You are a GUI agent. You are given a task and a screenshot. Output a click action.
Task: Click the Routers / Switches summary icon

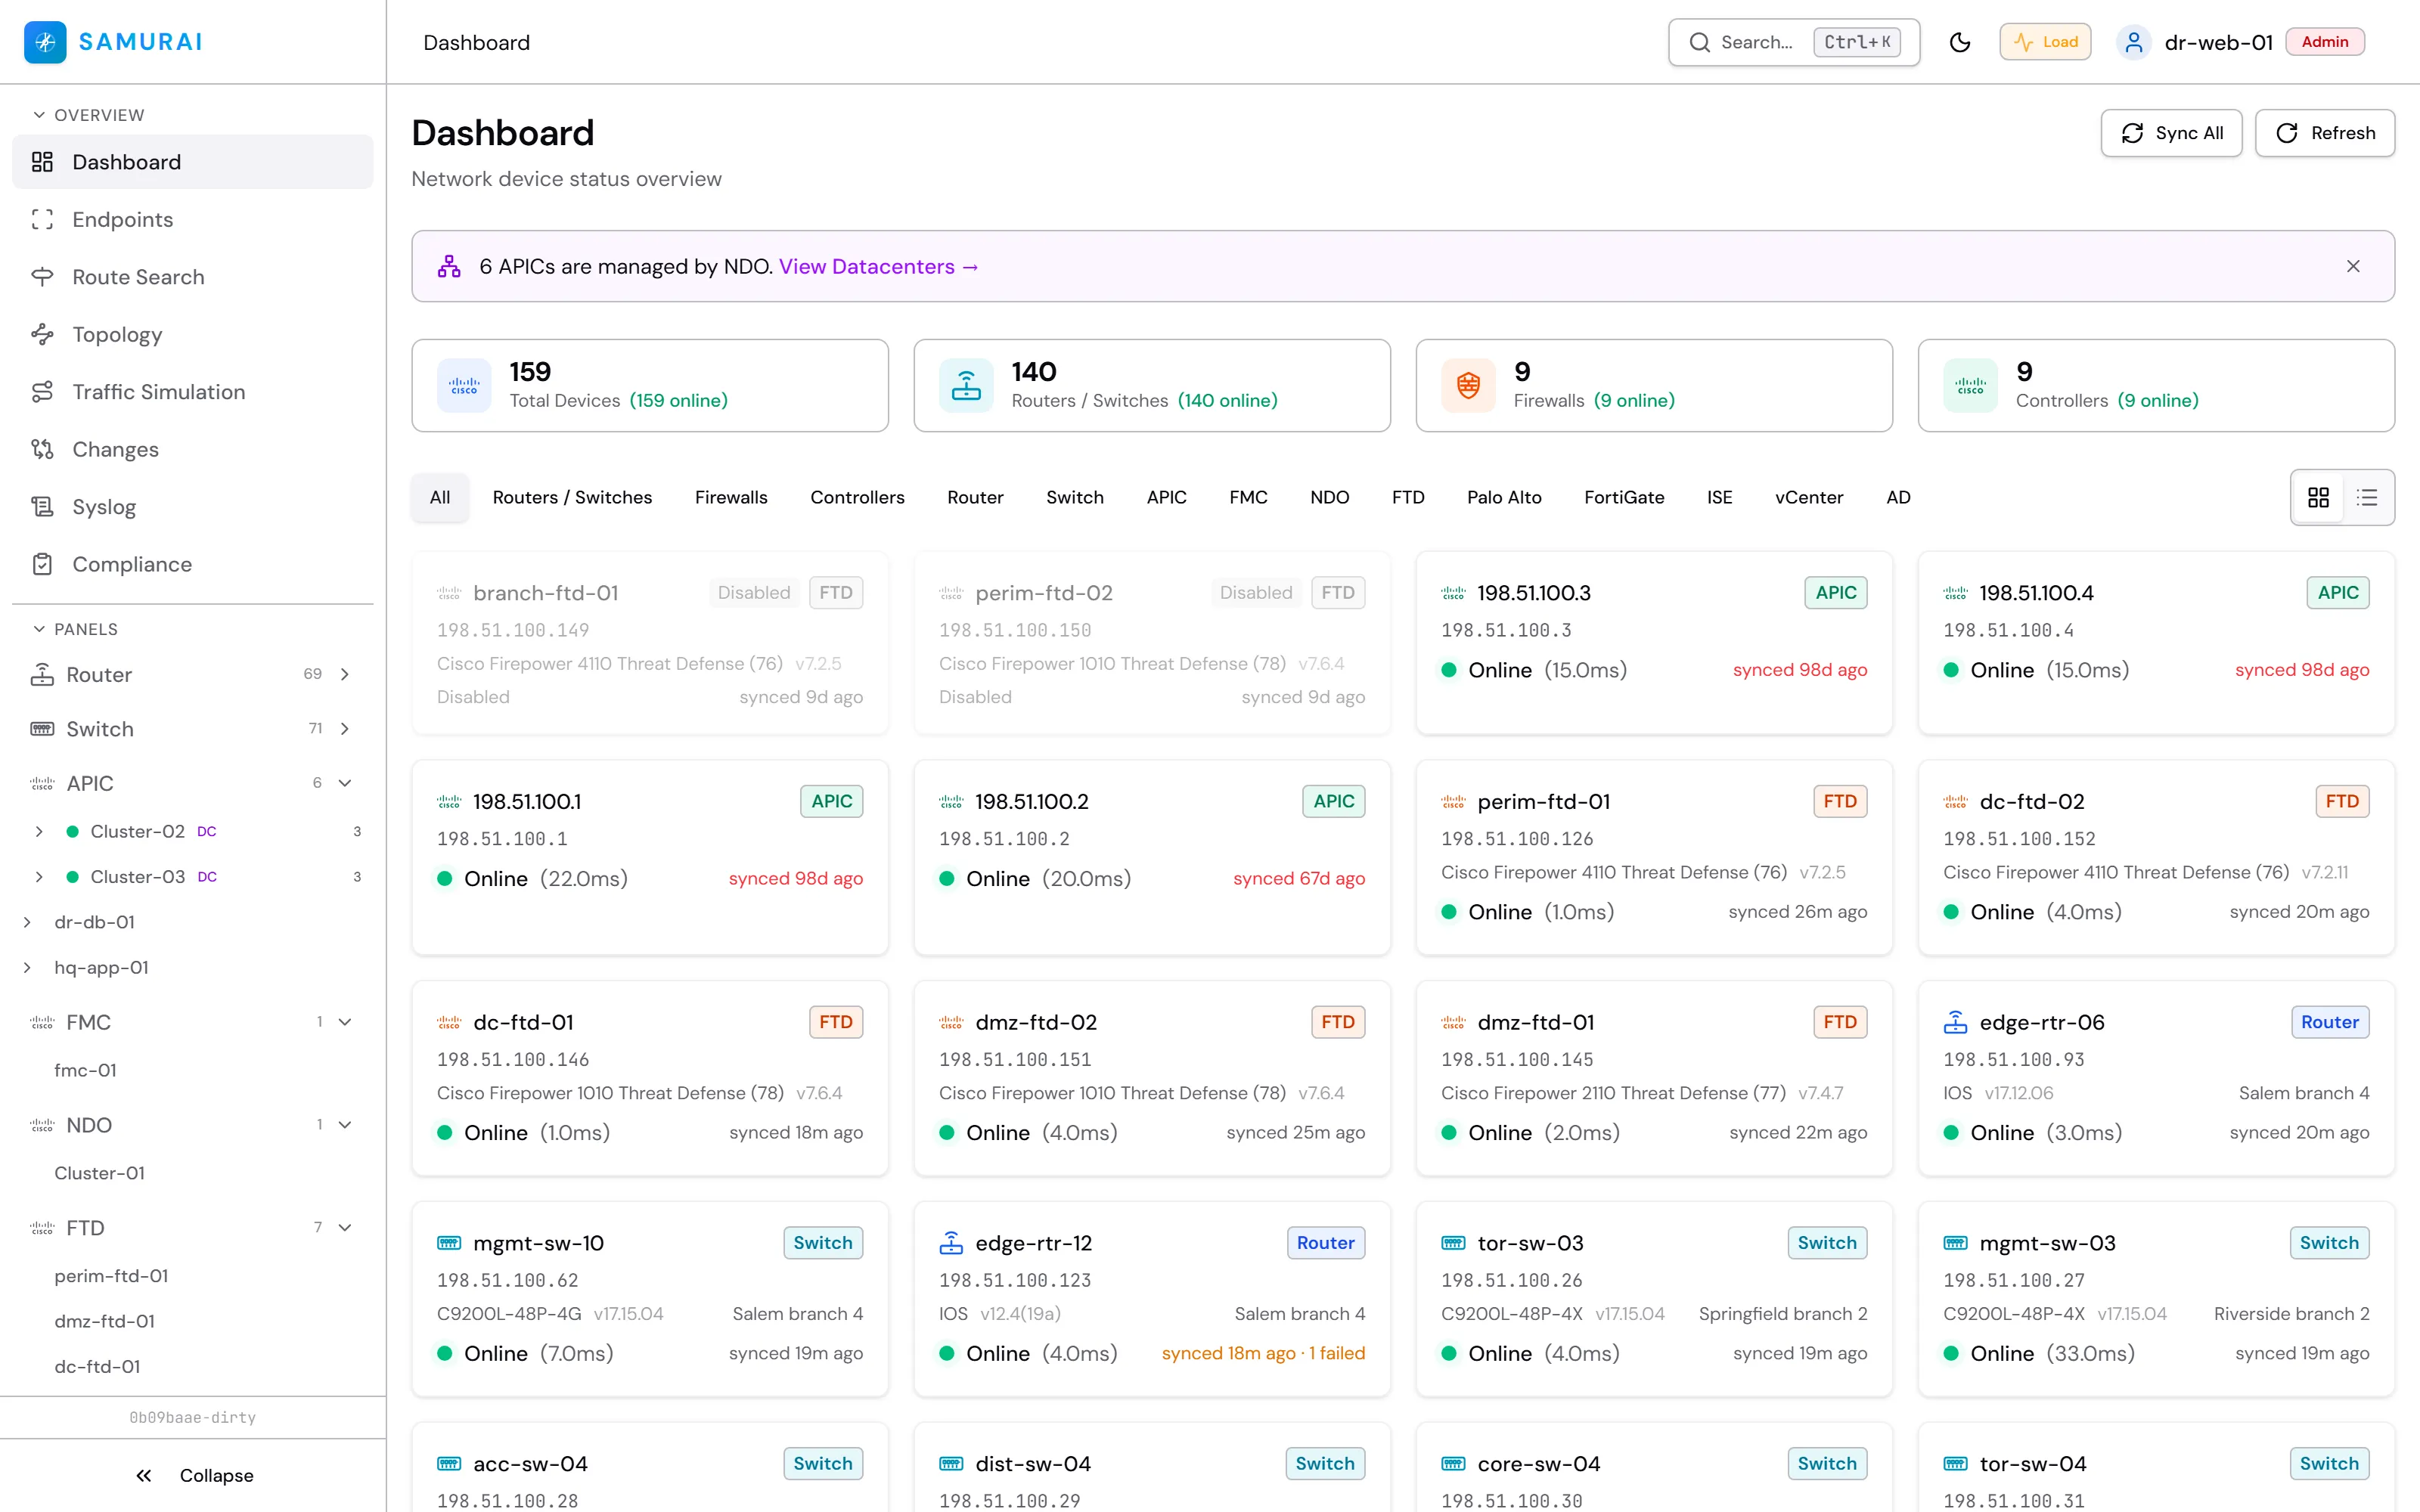coord(966,385)
